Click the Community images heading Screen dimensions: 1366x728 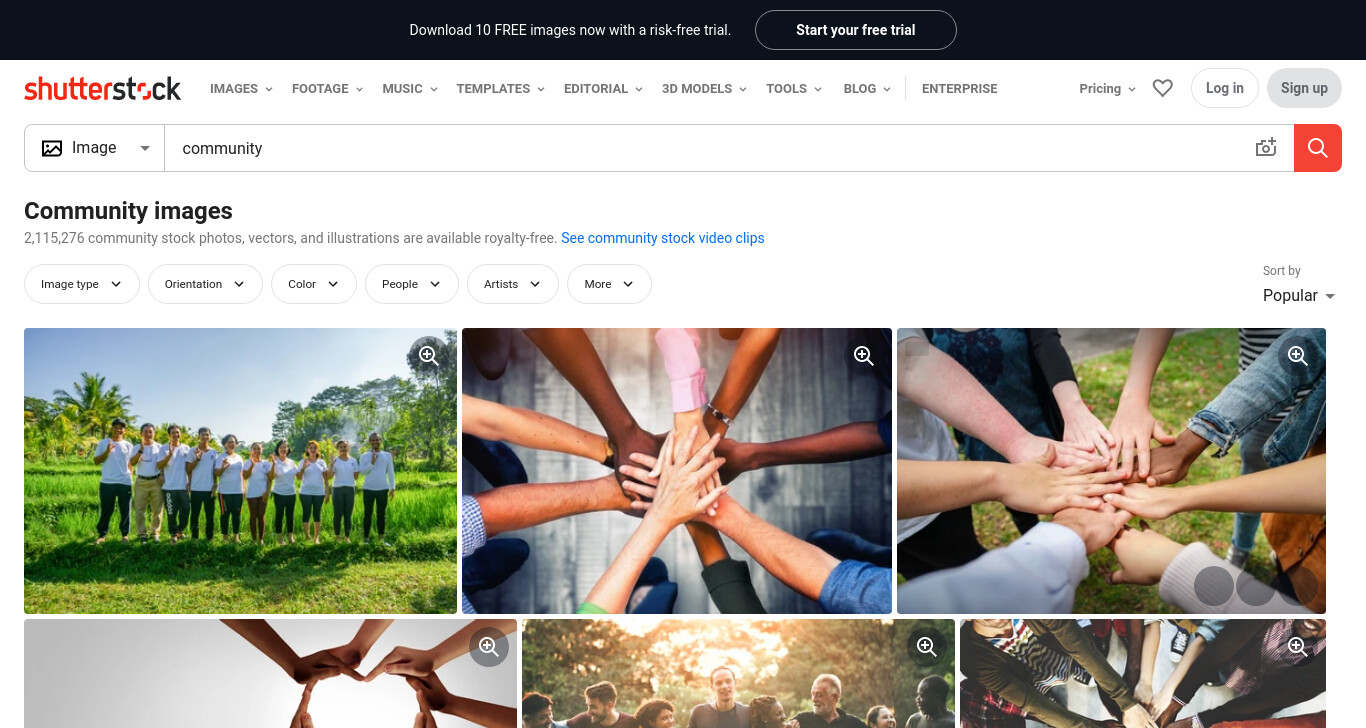coord(128,211)
